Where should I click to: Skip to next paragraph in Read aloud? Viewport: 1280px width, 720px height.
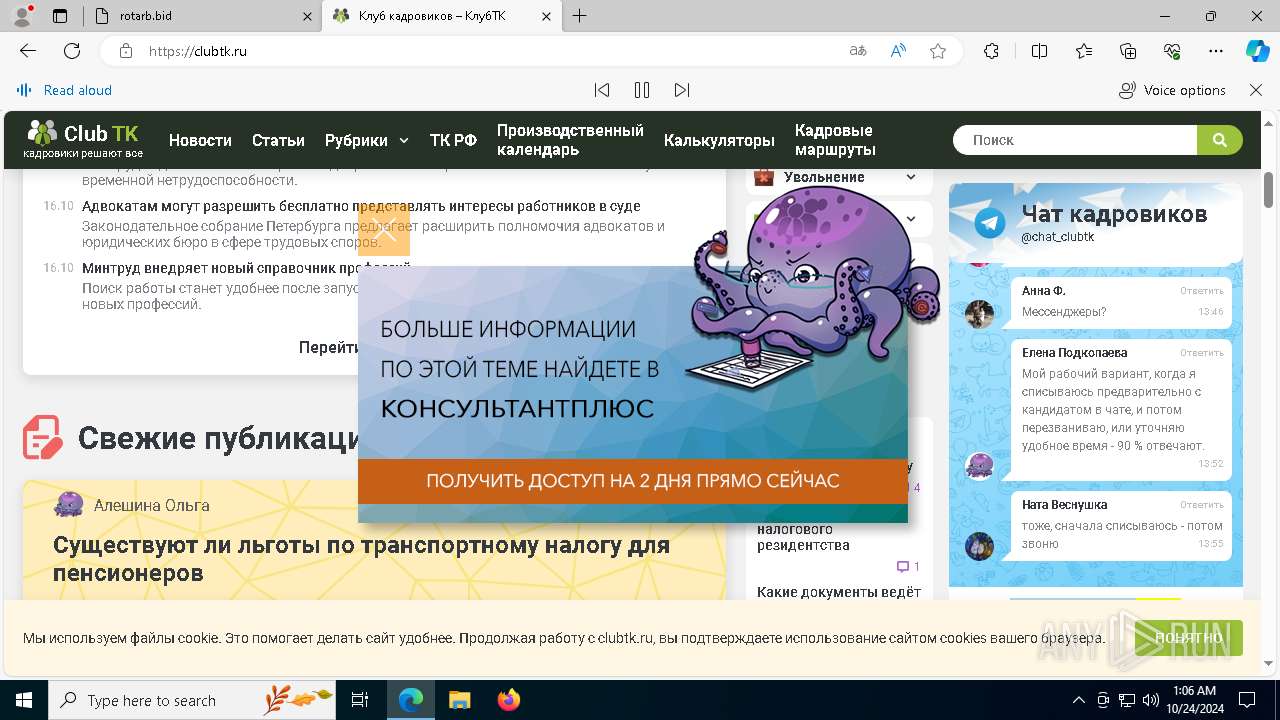[682, 90]
